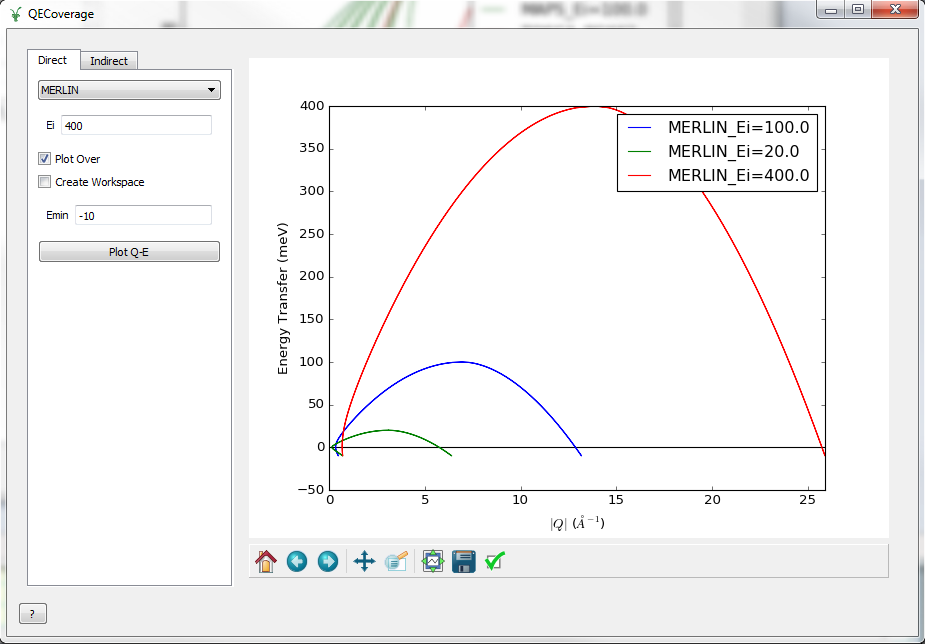This screenshot has height=644, width=925.
Task: Click into the Ei input field
Action: pos(136,125)
